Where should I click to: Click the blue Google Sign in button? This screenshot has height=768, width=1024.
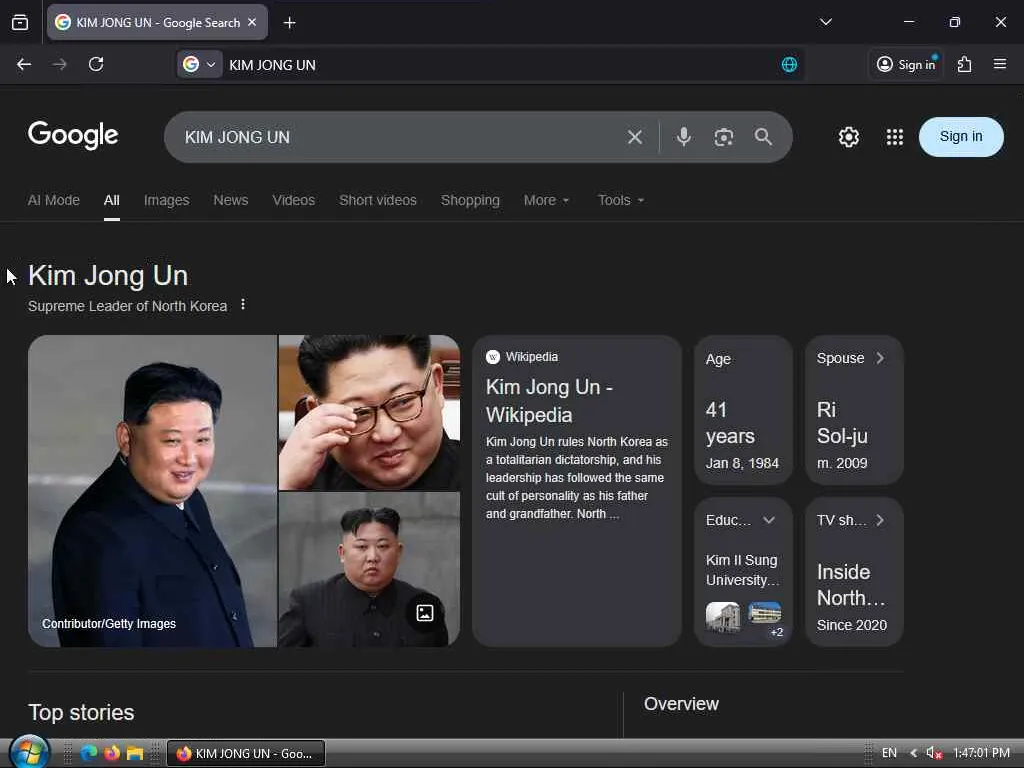tap(961, 136)
